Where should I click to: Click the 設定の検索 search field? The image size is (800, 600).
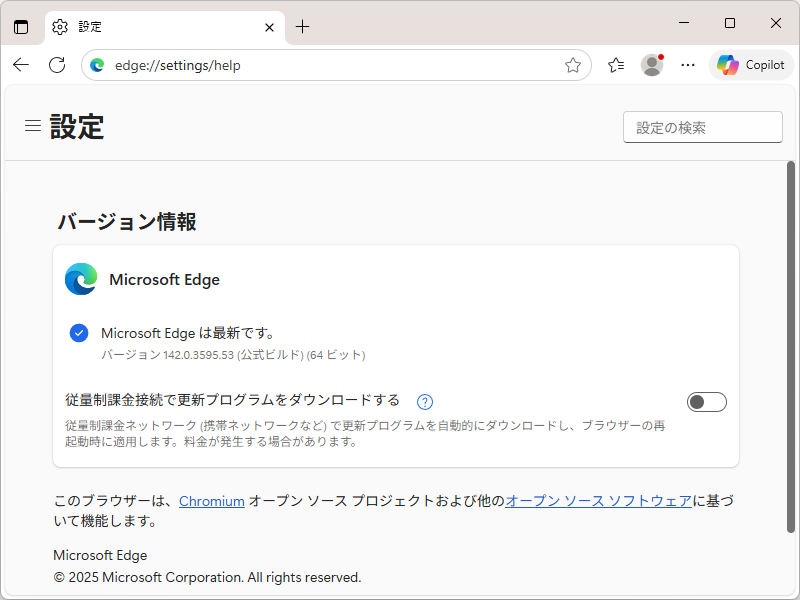[702, 127]
